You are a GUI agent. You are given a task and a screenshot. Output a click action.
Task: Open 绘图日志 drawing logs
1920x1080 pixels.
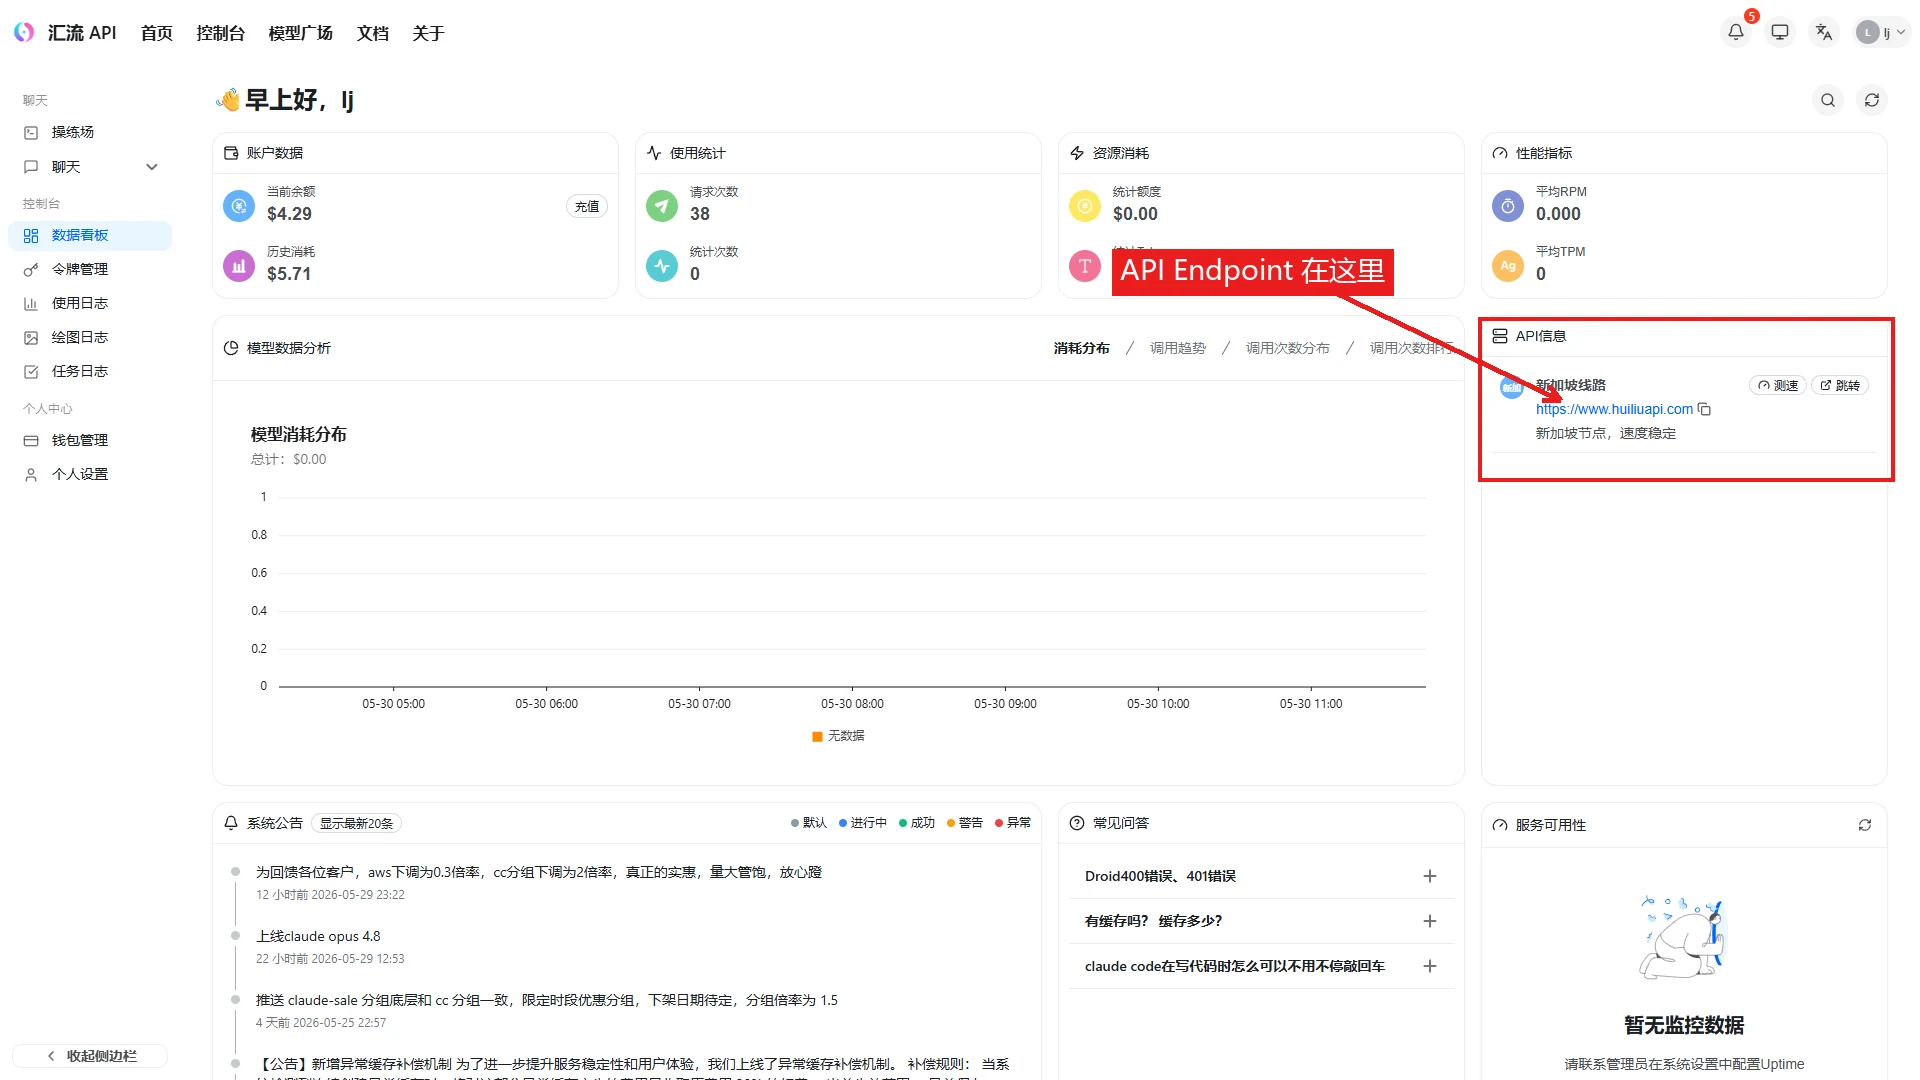point(90,337)
